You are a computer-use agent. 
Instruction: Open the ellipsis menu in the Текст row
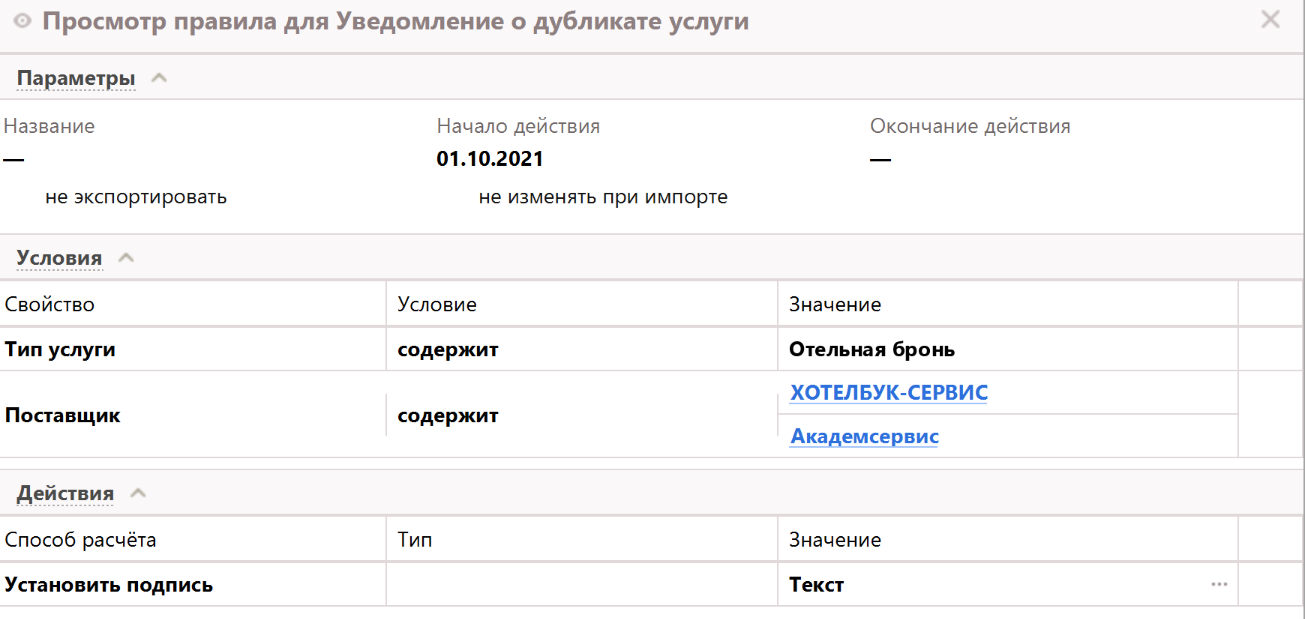tap(1218, 585)
